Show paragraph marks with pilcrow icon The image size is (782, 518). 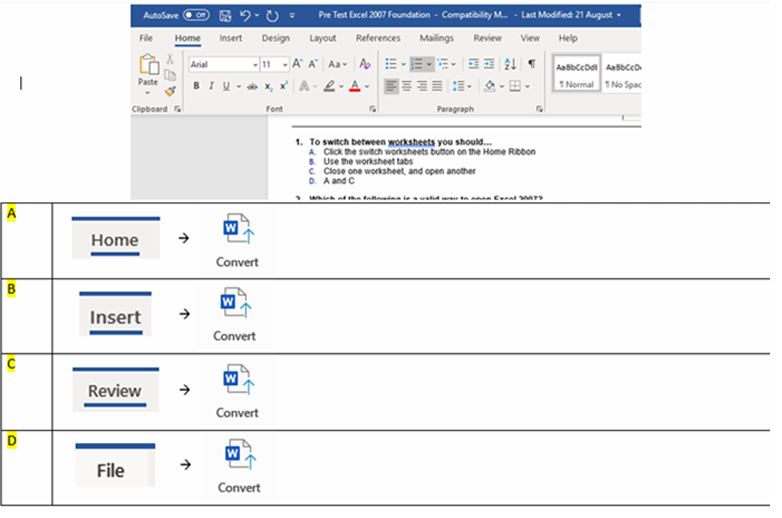pyautogui.click(x=531, y=64)
